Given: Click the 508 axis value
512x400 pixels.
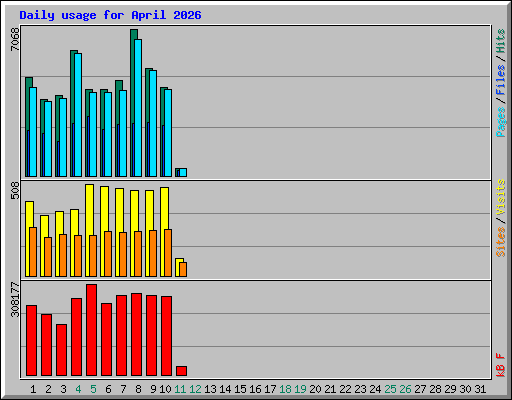Looking at the screenshot, I should click(x=15, y=190).
